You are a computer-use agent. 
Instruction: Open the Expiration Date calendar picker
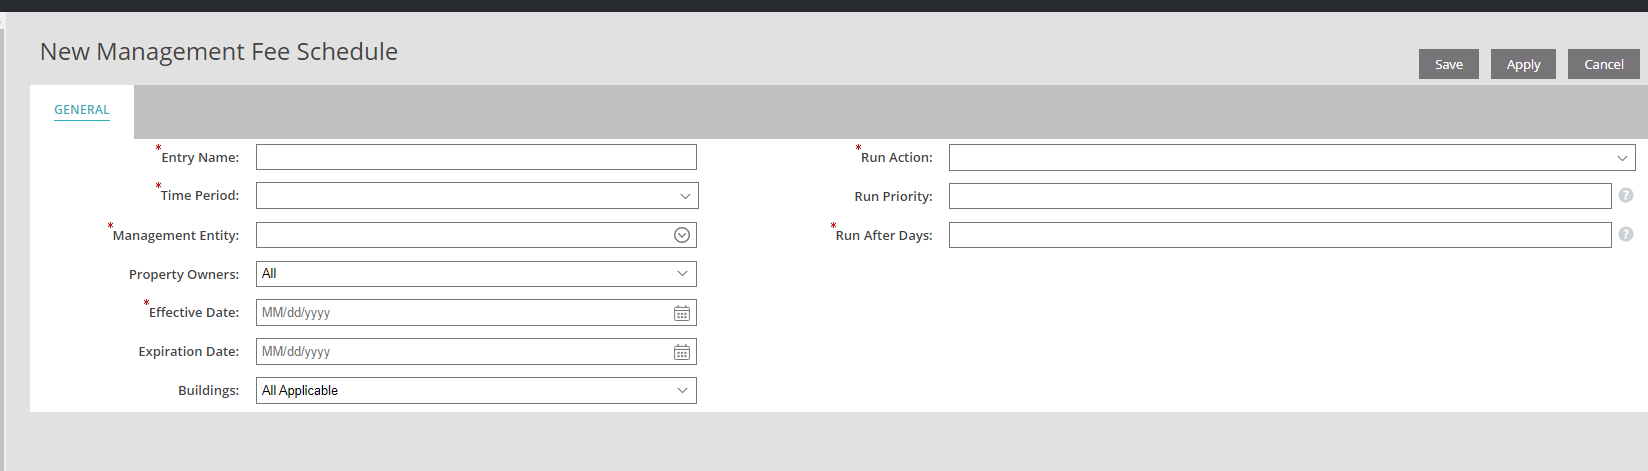tap(682, 352)
